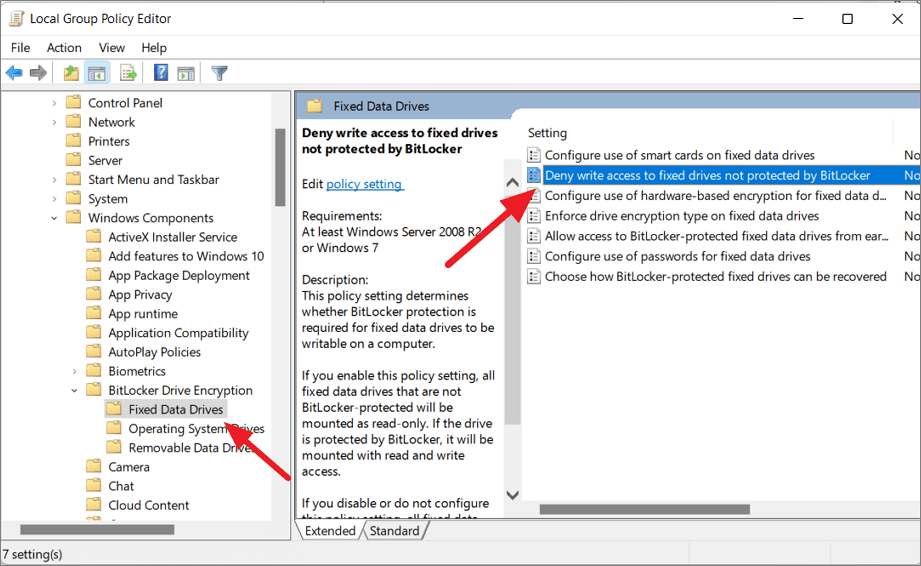921x566 pixels.
Task: Open the Help menu
Action: point(154,48)
